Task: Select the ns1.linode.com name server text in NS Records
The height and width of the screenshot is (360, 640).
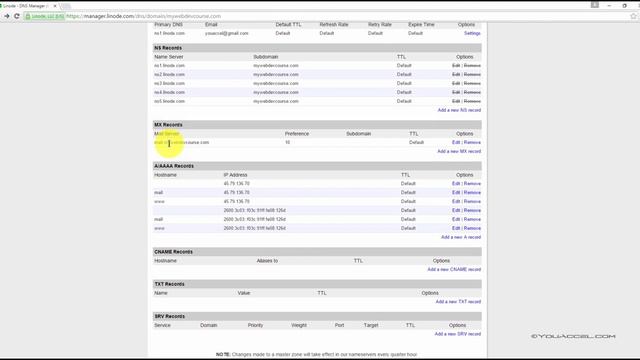Action: click(x=169, y=66)
